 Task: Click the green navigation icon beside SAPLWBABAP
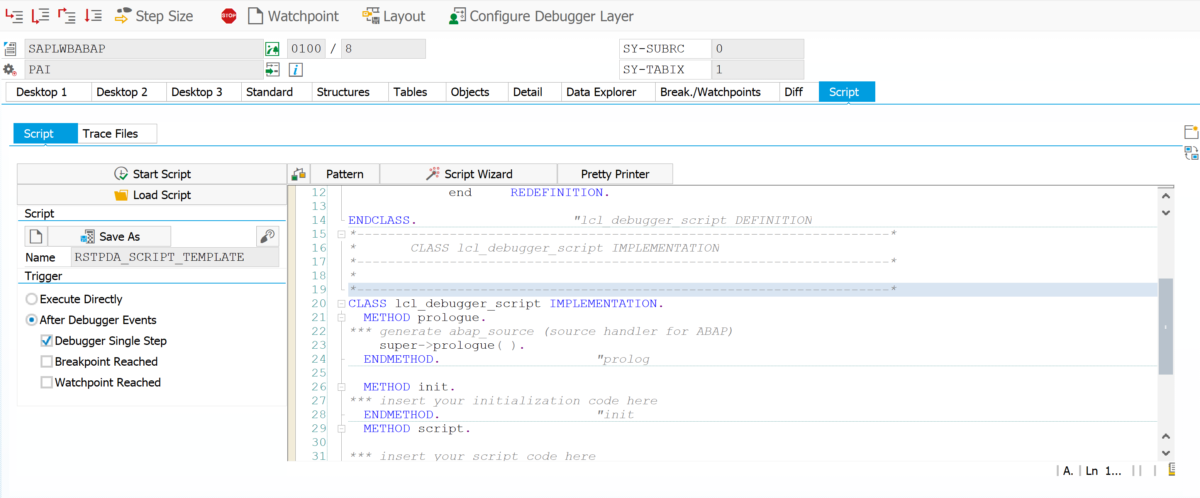pyautogui.click(x=271, y=49)
